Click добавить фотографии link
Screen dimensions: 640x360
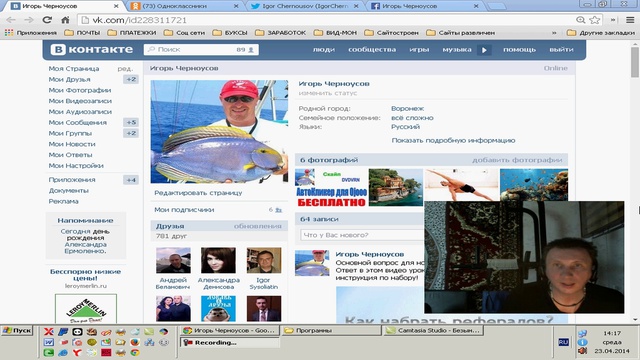[517, 160]
